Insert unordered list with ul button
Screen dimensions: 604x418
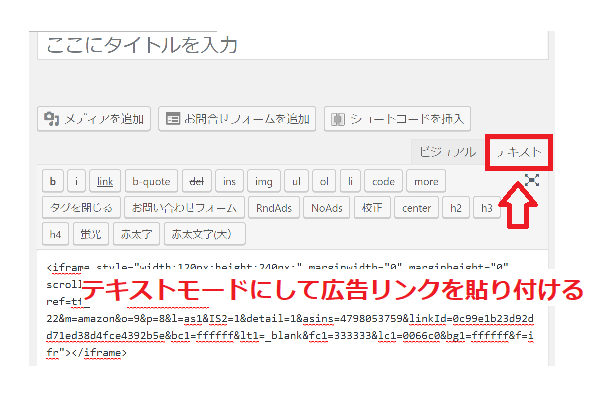296,181
